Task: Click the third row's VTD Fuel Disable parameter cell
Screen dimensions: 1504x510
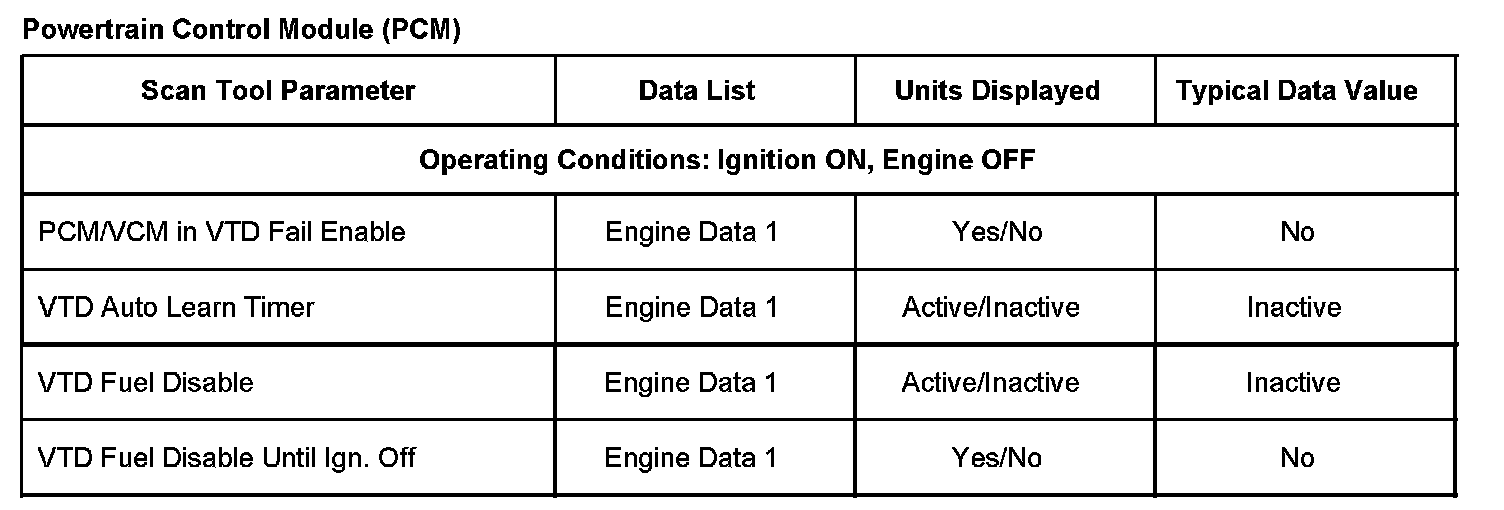Action: pos(146,383)
